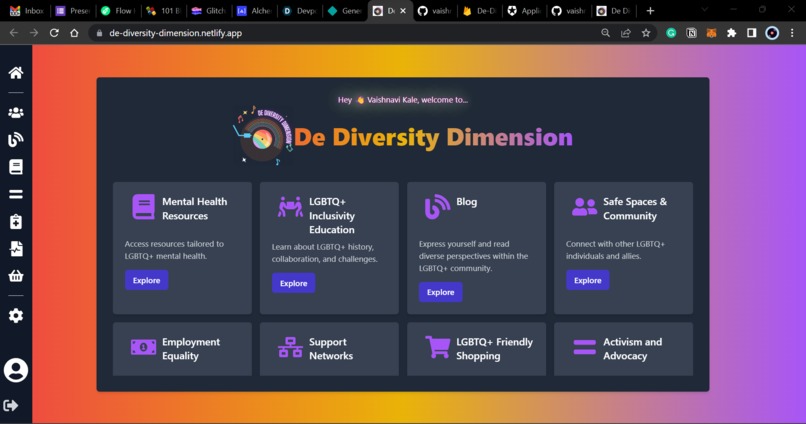View site info via address bar lock icon
Viewport: 806px width, 424px height.
click(99, 33)
